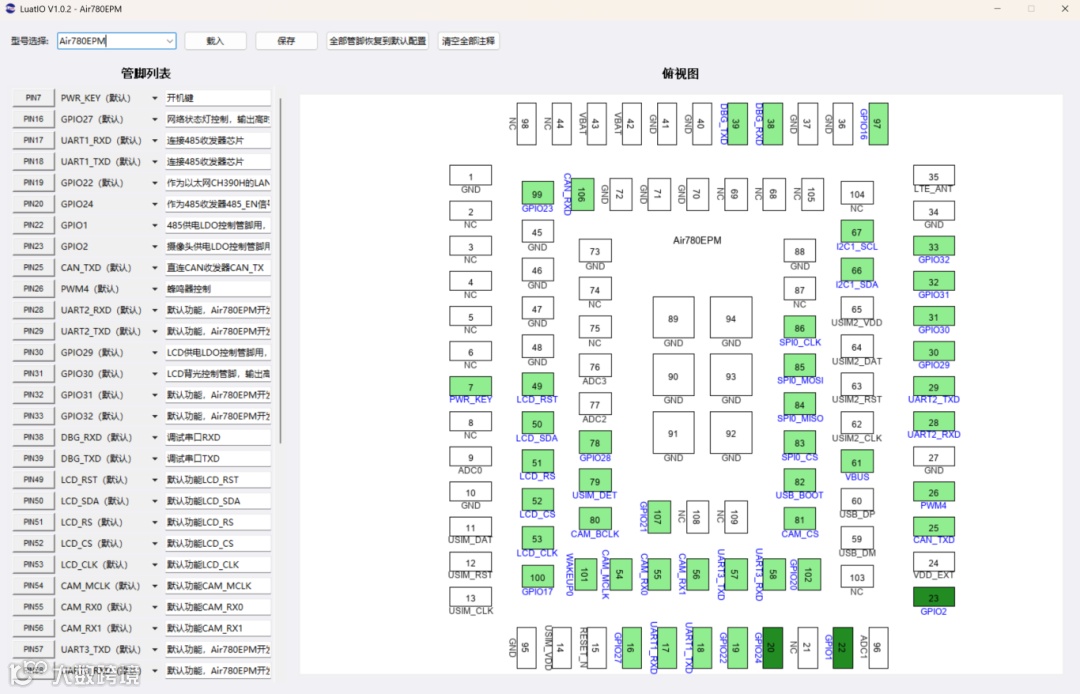Select pin 38 DBG_RXD on chip diagram
This screenshot has height=694, width=1080.
click(773, 124)
